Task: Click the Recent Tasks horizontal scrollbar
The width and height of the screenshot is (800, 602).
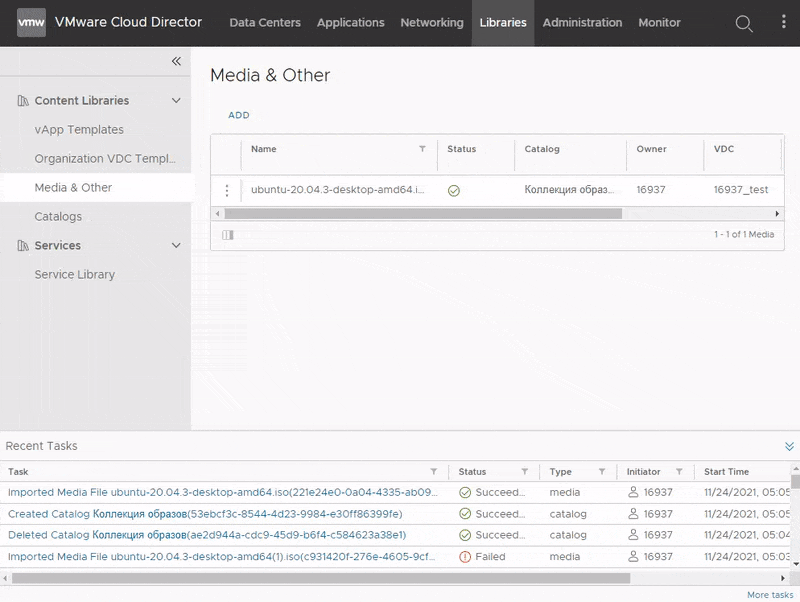Action: (x=321, y=578)
